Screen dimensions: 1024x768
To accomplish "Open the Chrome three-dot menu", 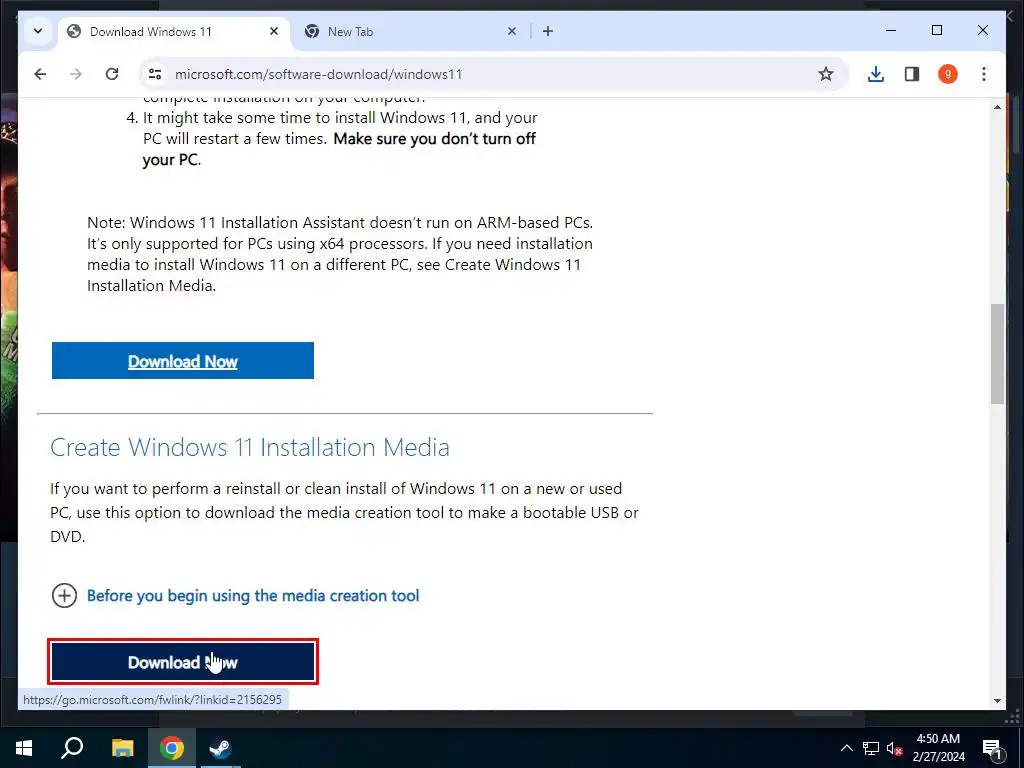I will [984, 74].
